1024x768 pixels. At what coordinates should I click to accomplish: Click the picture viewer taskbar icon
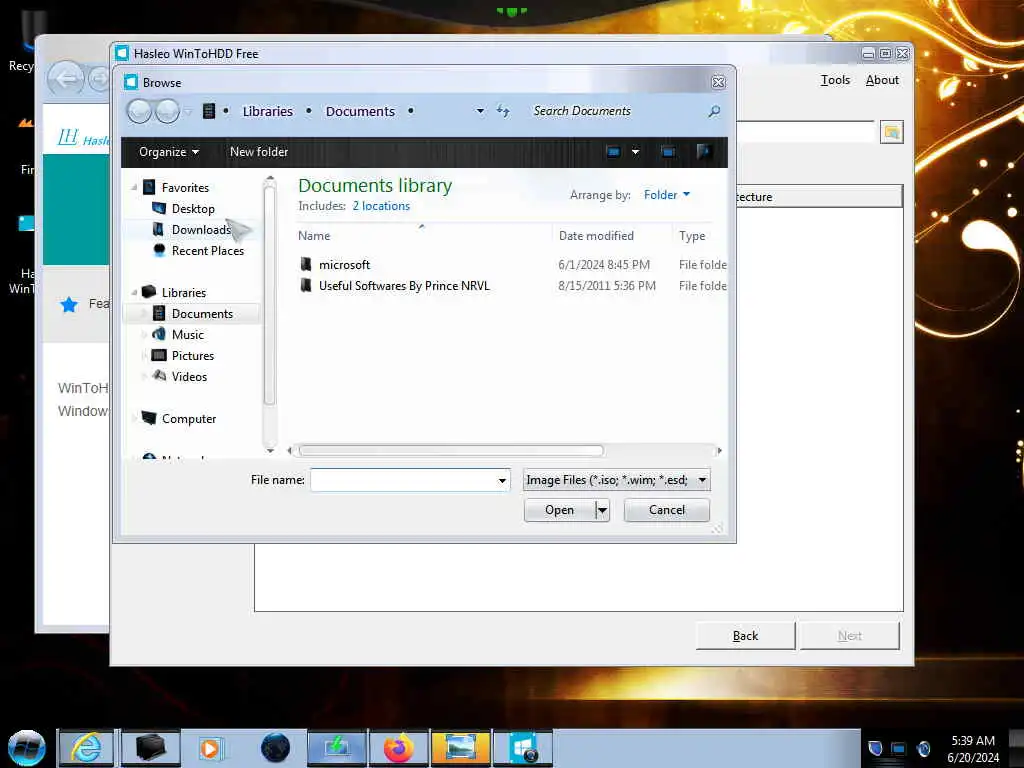point(460,748)
